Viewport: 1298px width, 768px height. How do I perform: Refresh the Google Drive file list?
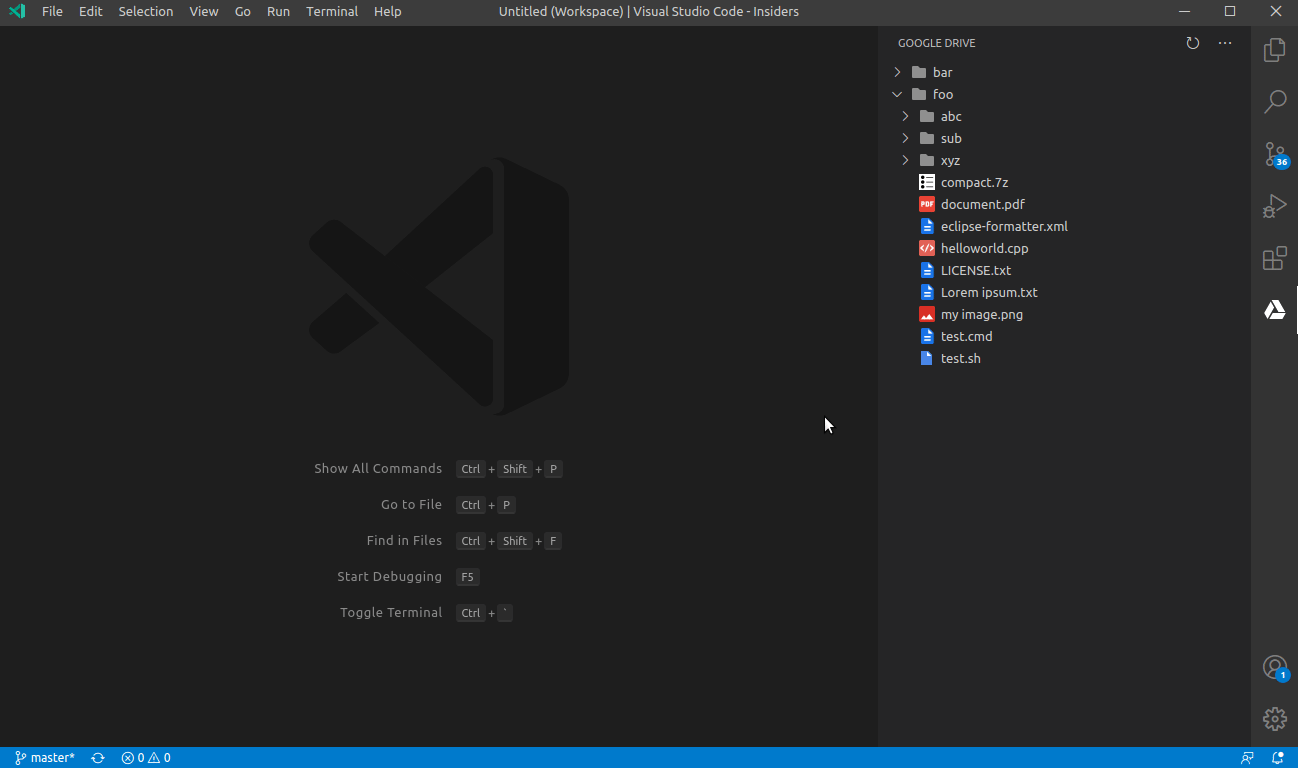tap(1192, 43)
